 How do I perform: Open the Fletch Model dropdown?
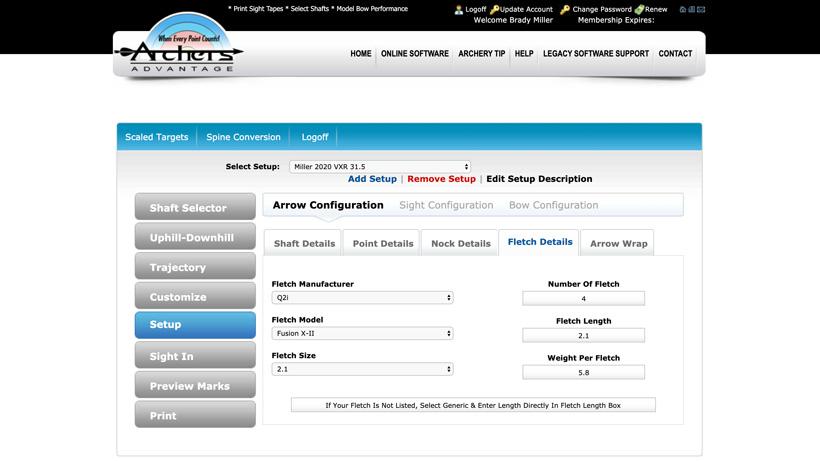pyautogui.click(x=362, y=333)
